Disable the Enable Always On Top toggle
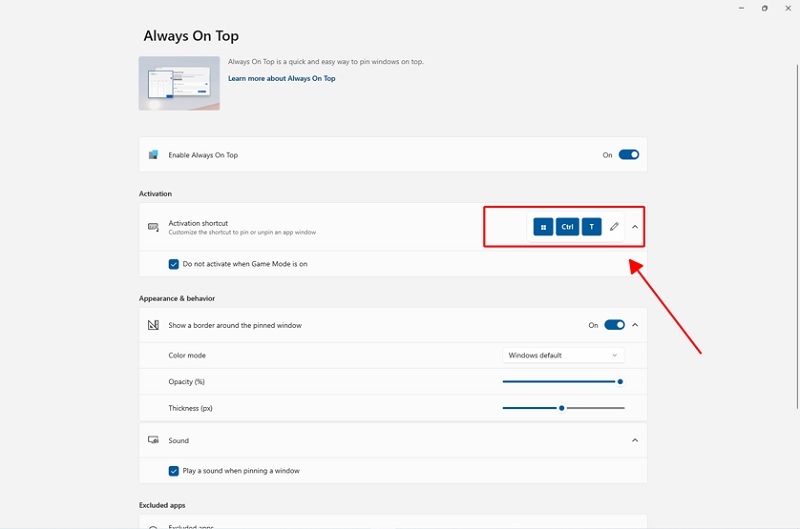This screenshot has height=529, width=800. click(x=628, y=155)
